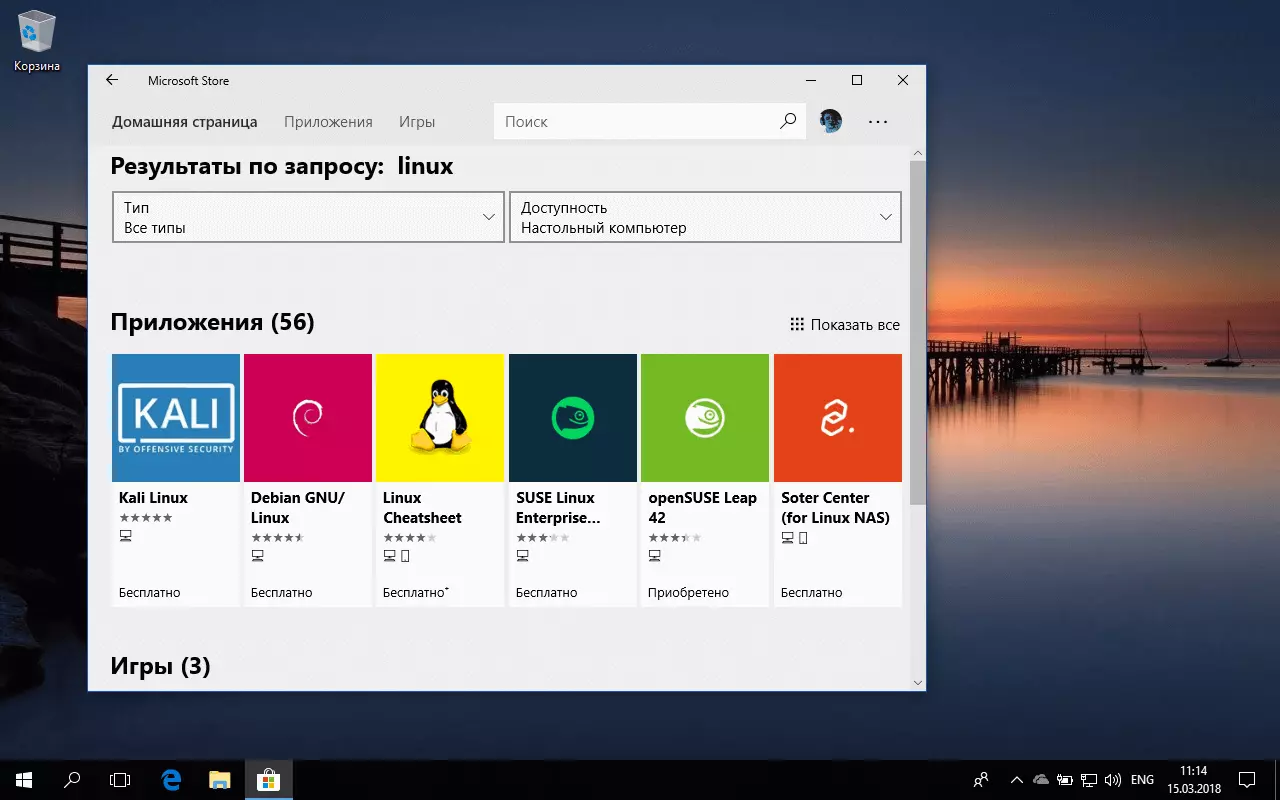The image size is (1280, 800).
Task: Click the Debian GNU/Linux app name
Action: 298,508
